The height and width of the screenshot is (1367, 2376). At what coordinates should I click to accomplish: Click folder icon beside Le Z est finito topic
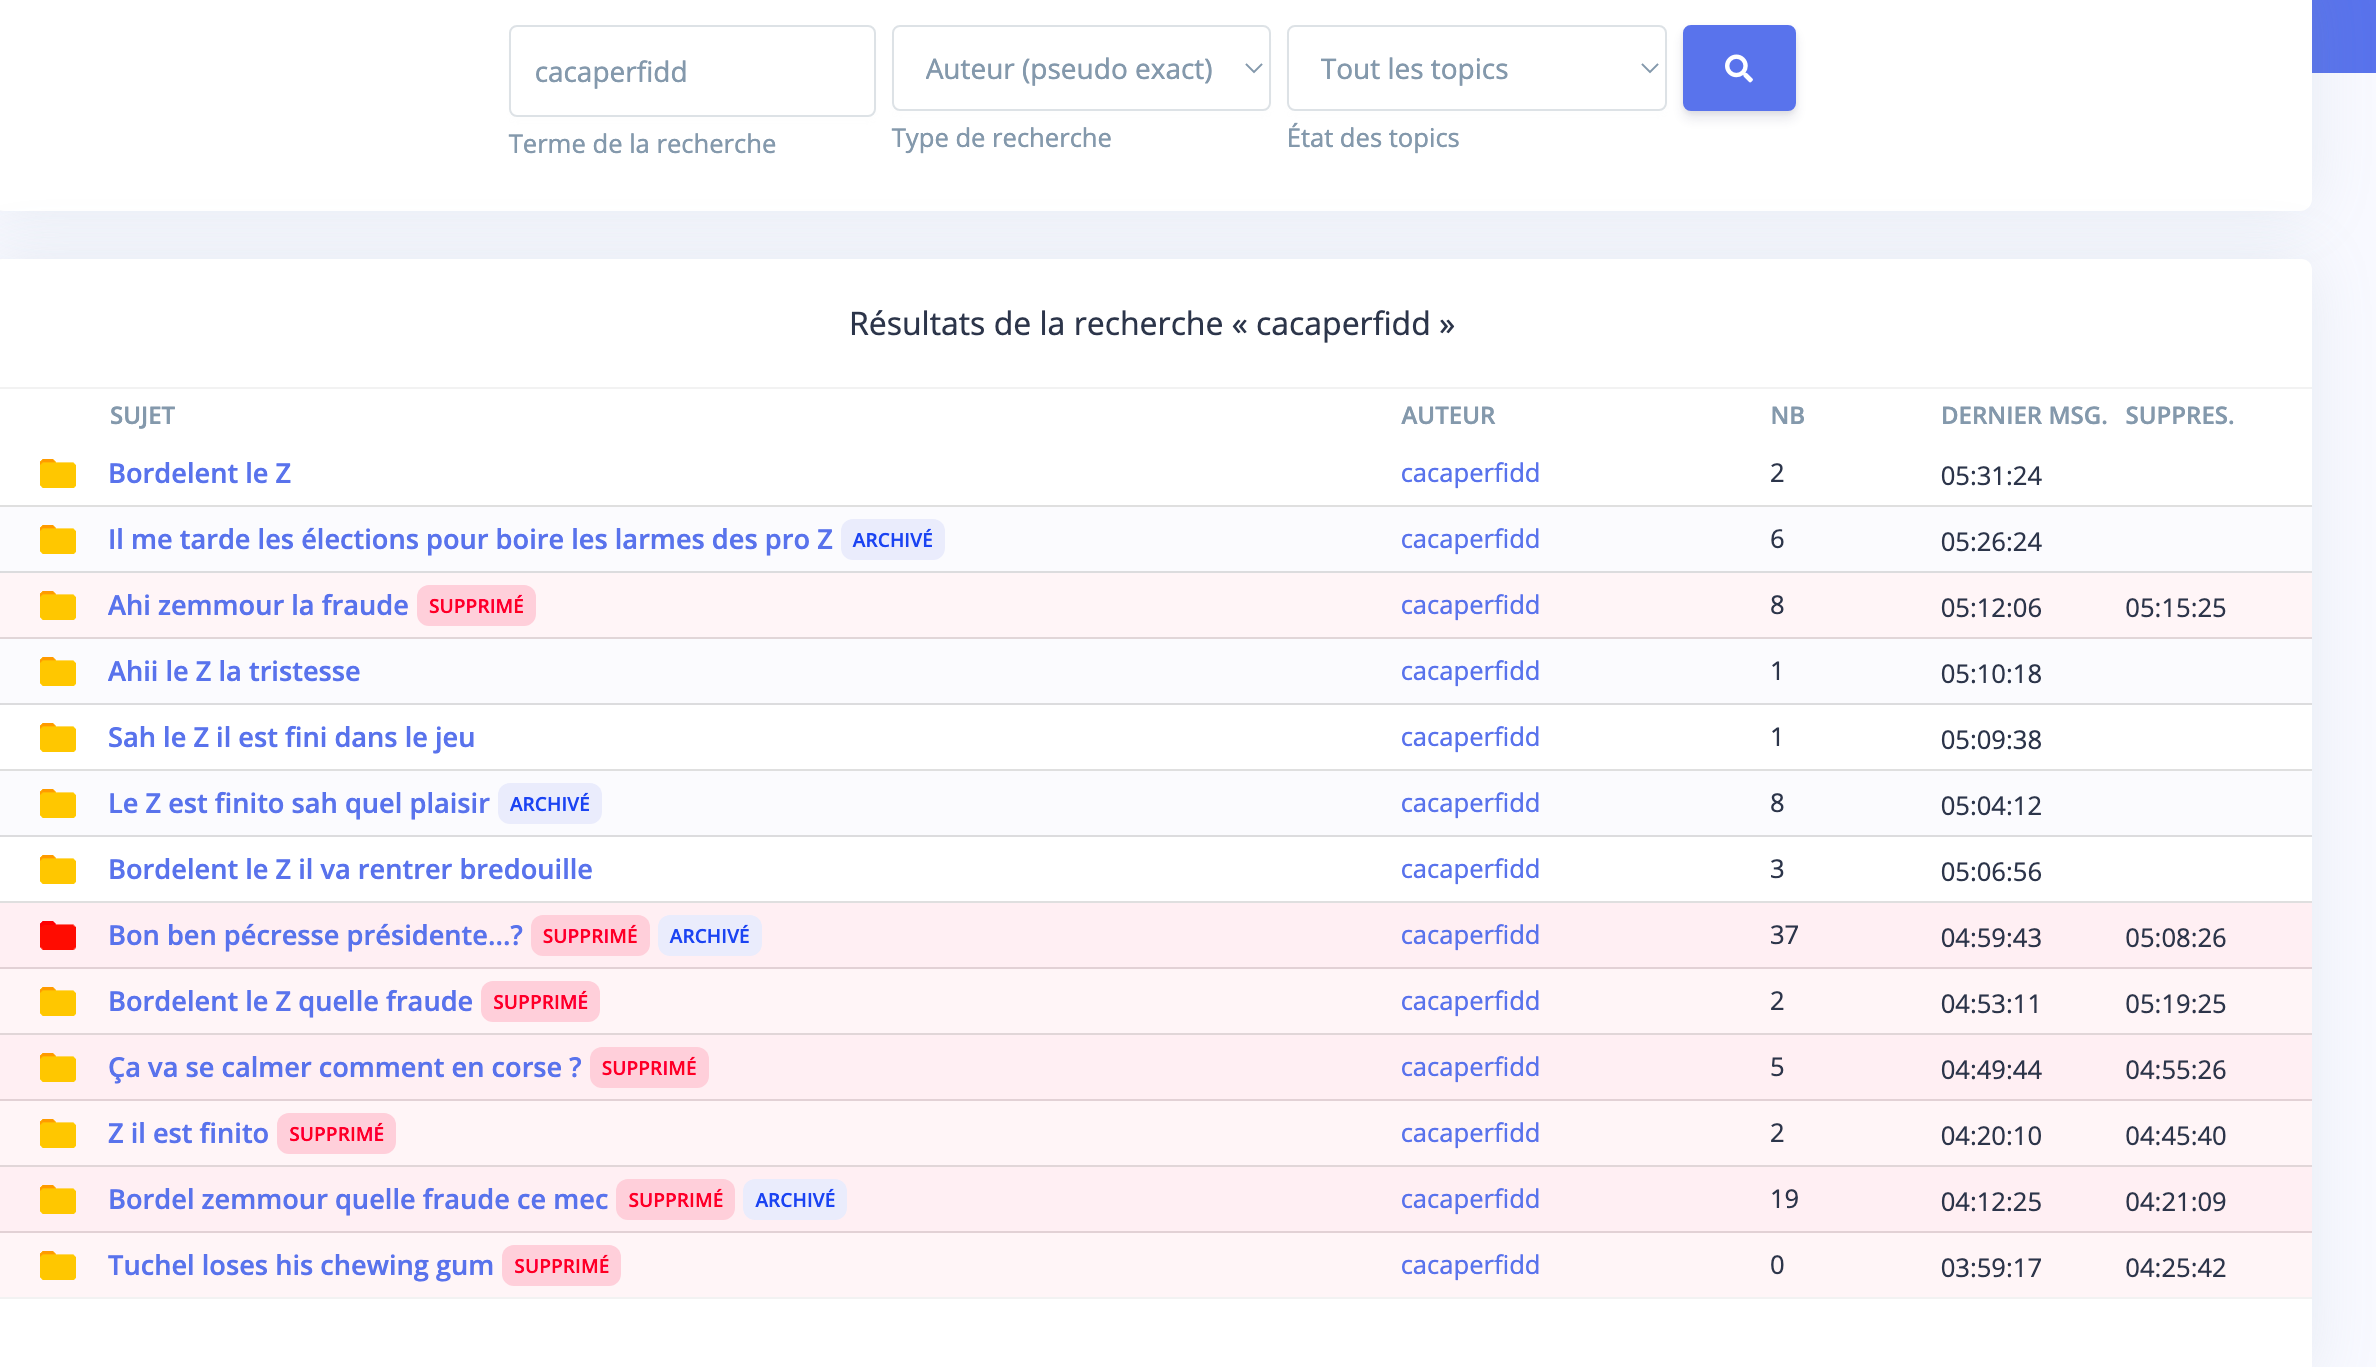(x=58, y=804)
